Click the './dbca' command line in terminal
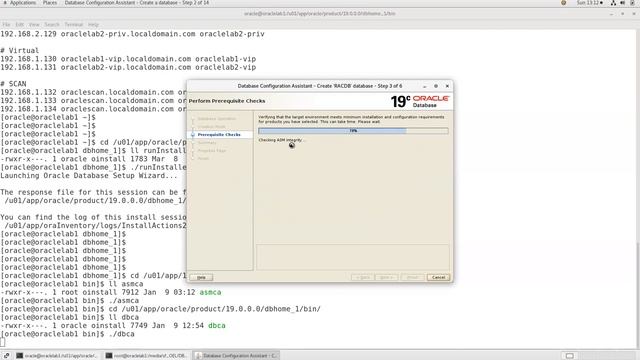The height and width of the screenshot is (360, 640). coord(67,334)
